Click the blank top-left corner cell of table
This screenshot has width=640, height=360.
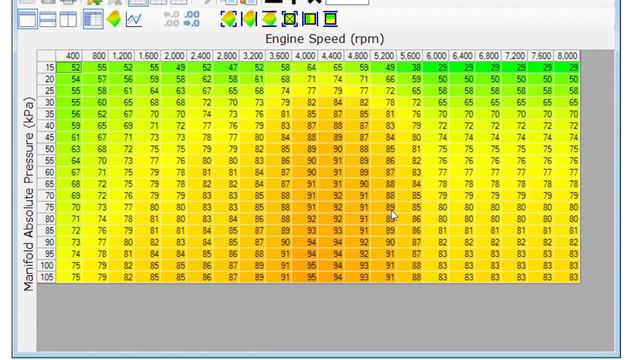[46, 56]
